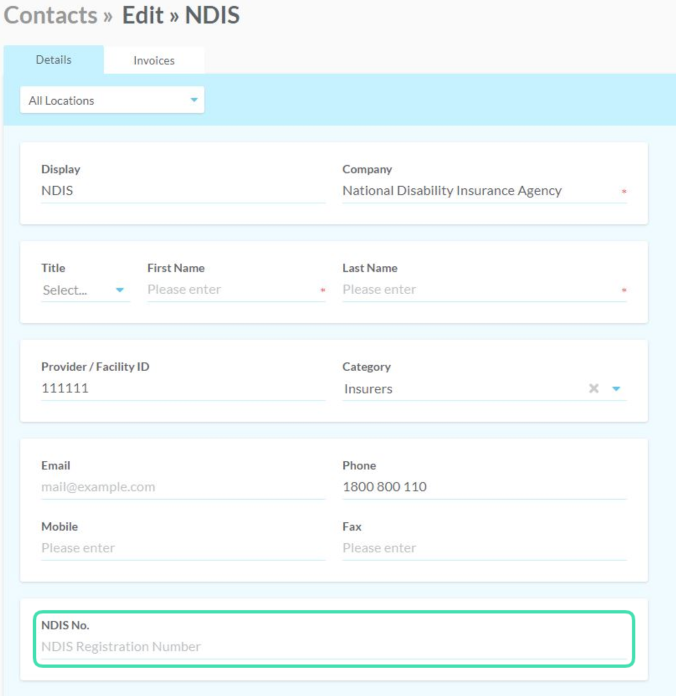
Task: Open the All Locations dropdown
Action: [112, 100]
